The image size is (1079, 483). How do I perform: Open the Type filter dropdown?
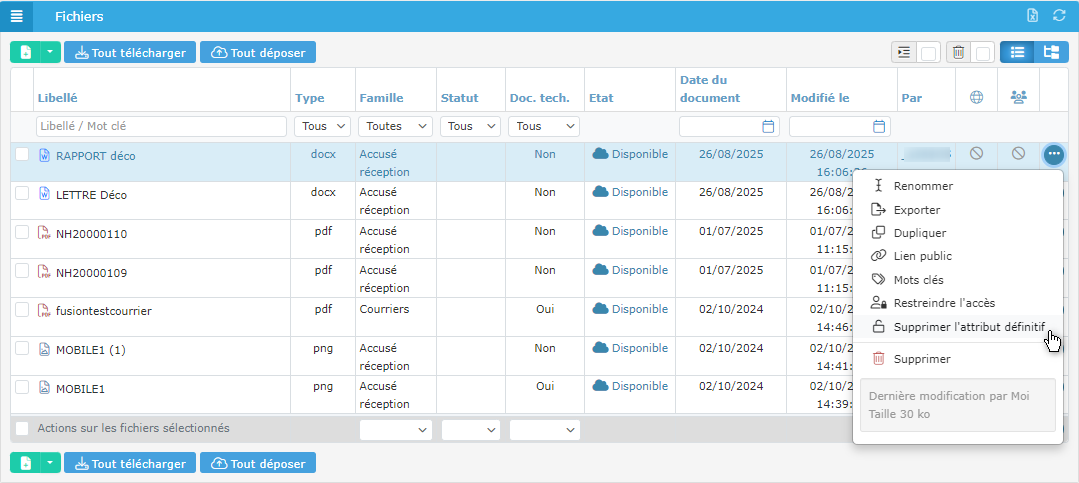coord(322,126)
